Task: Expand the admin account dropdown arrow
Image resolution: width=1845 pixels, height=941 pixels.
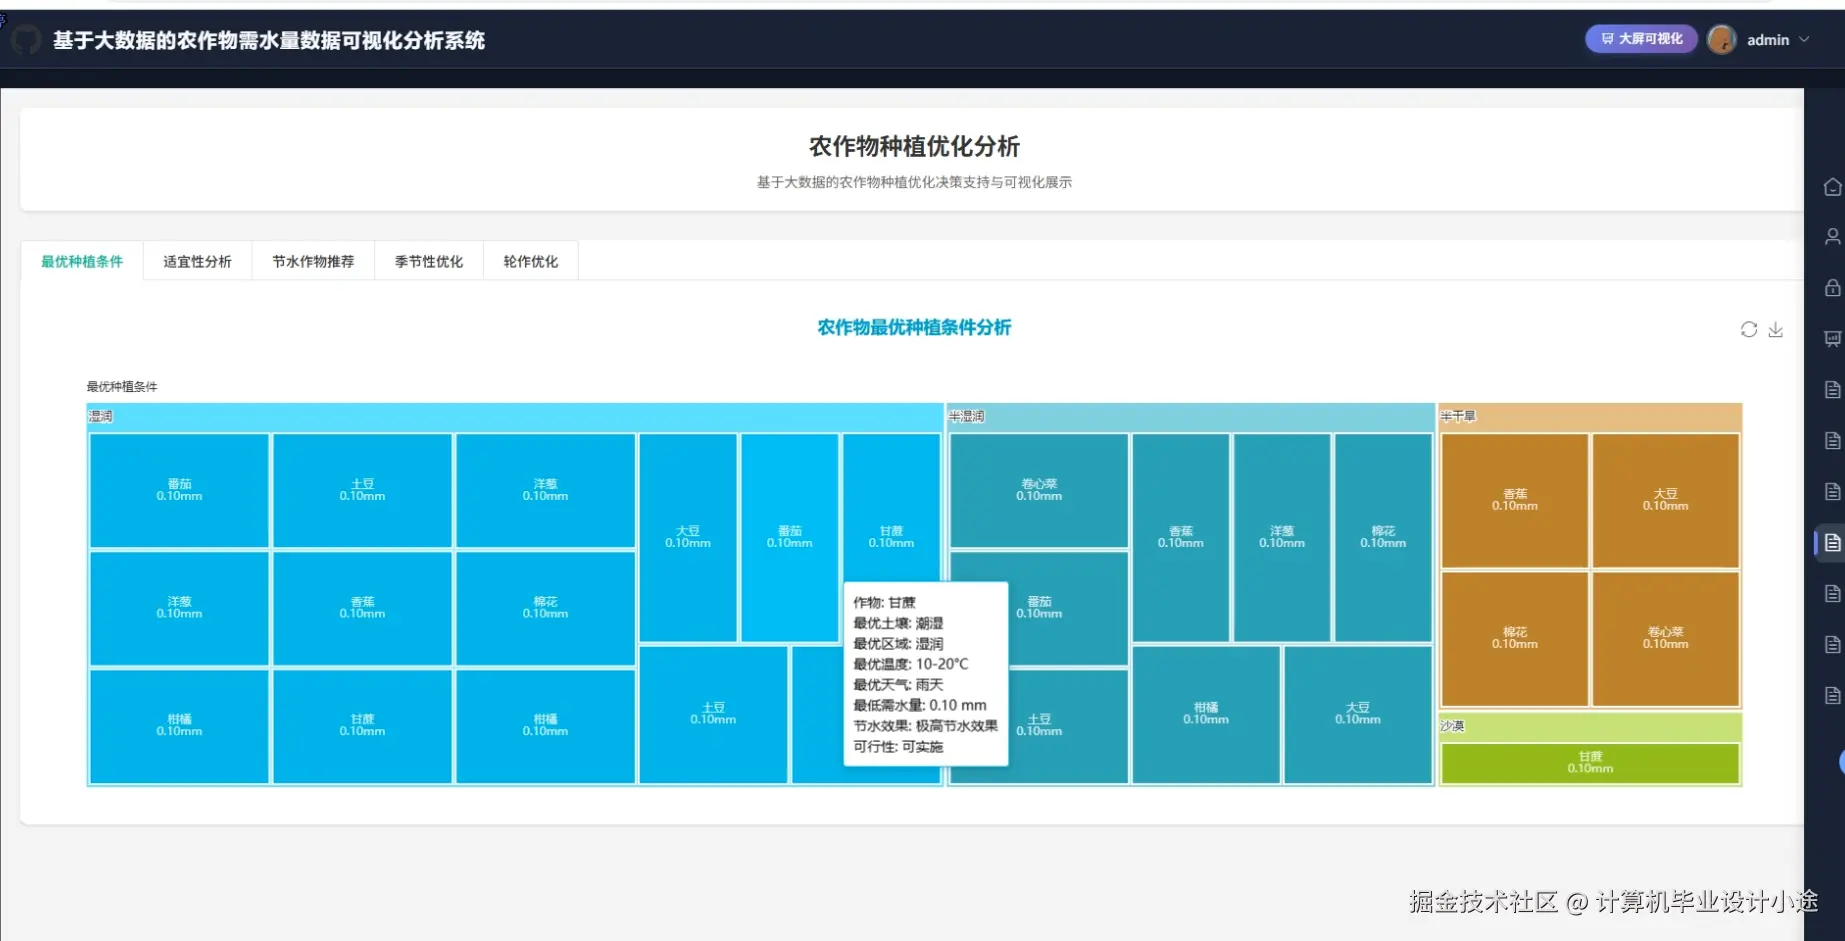Action: [1804, 40]
